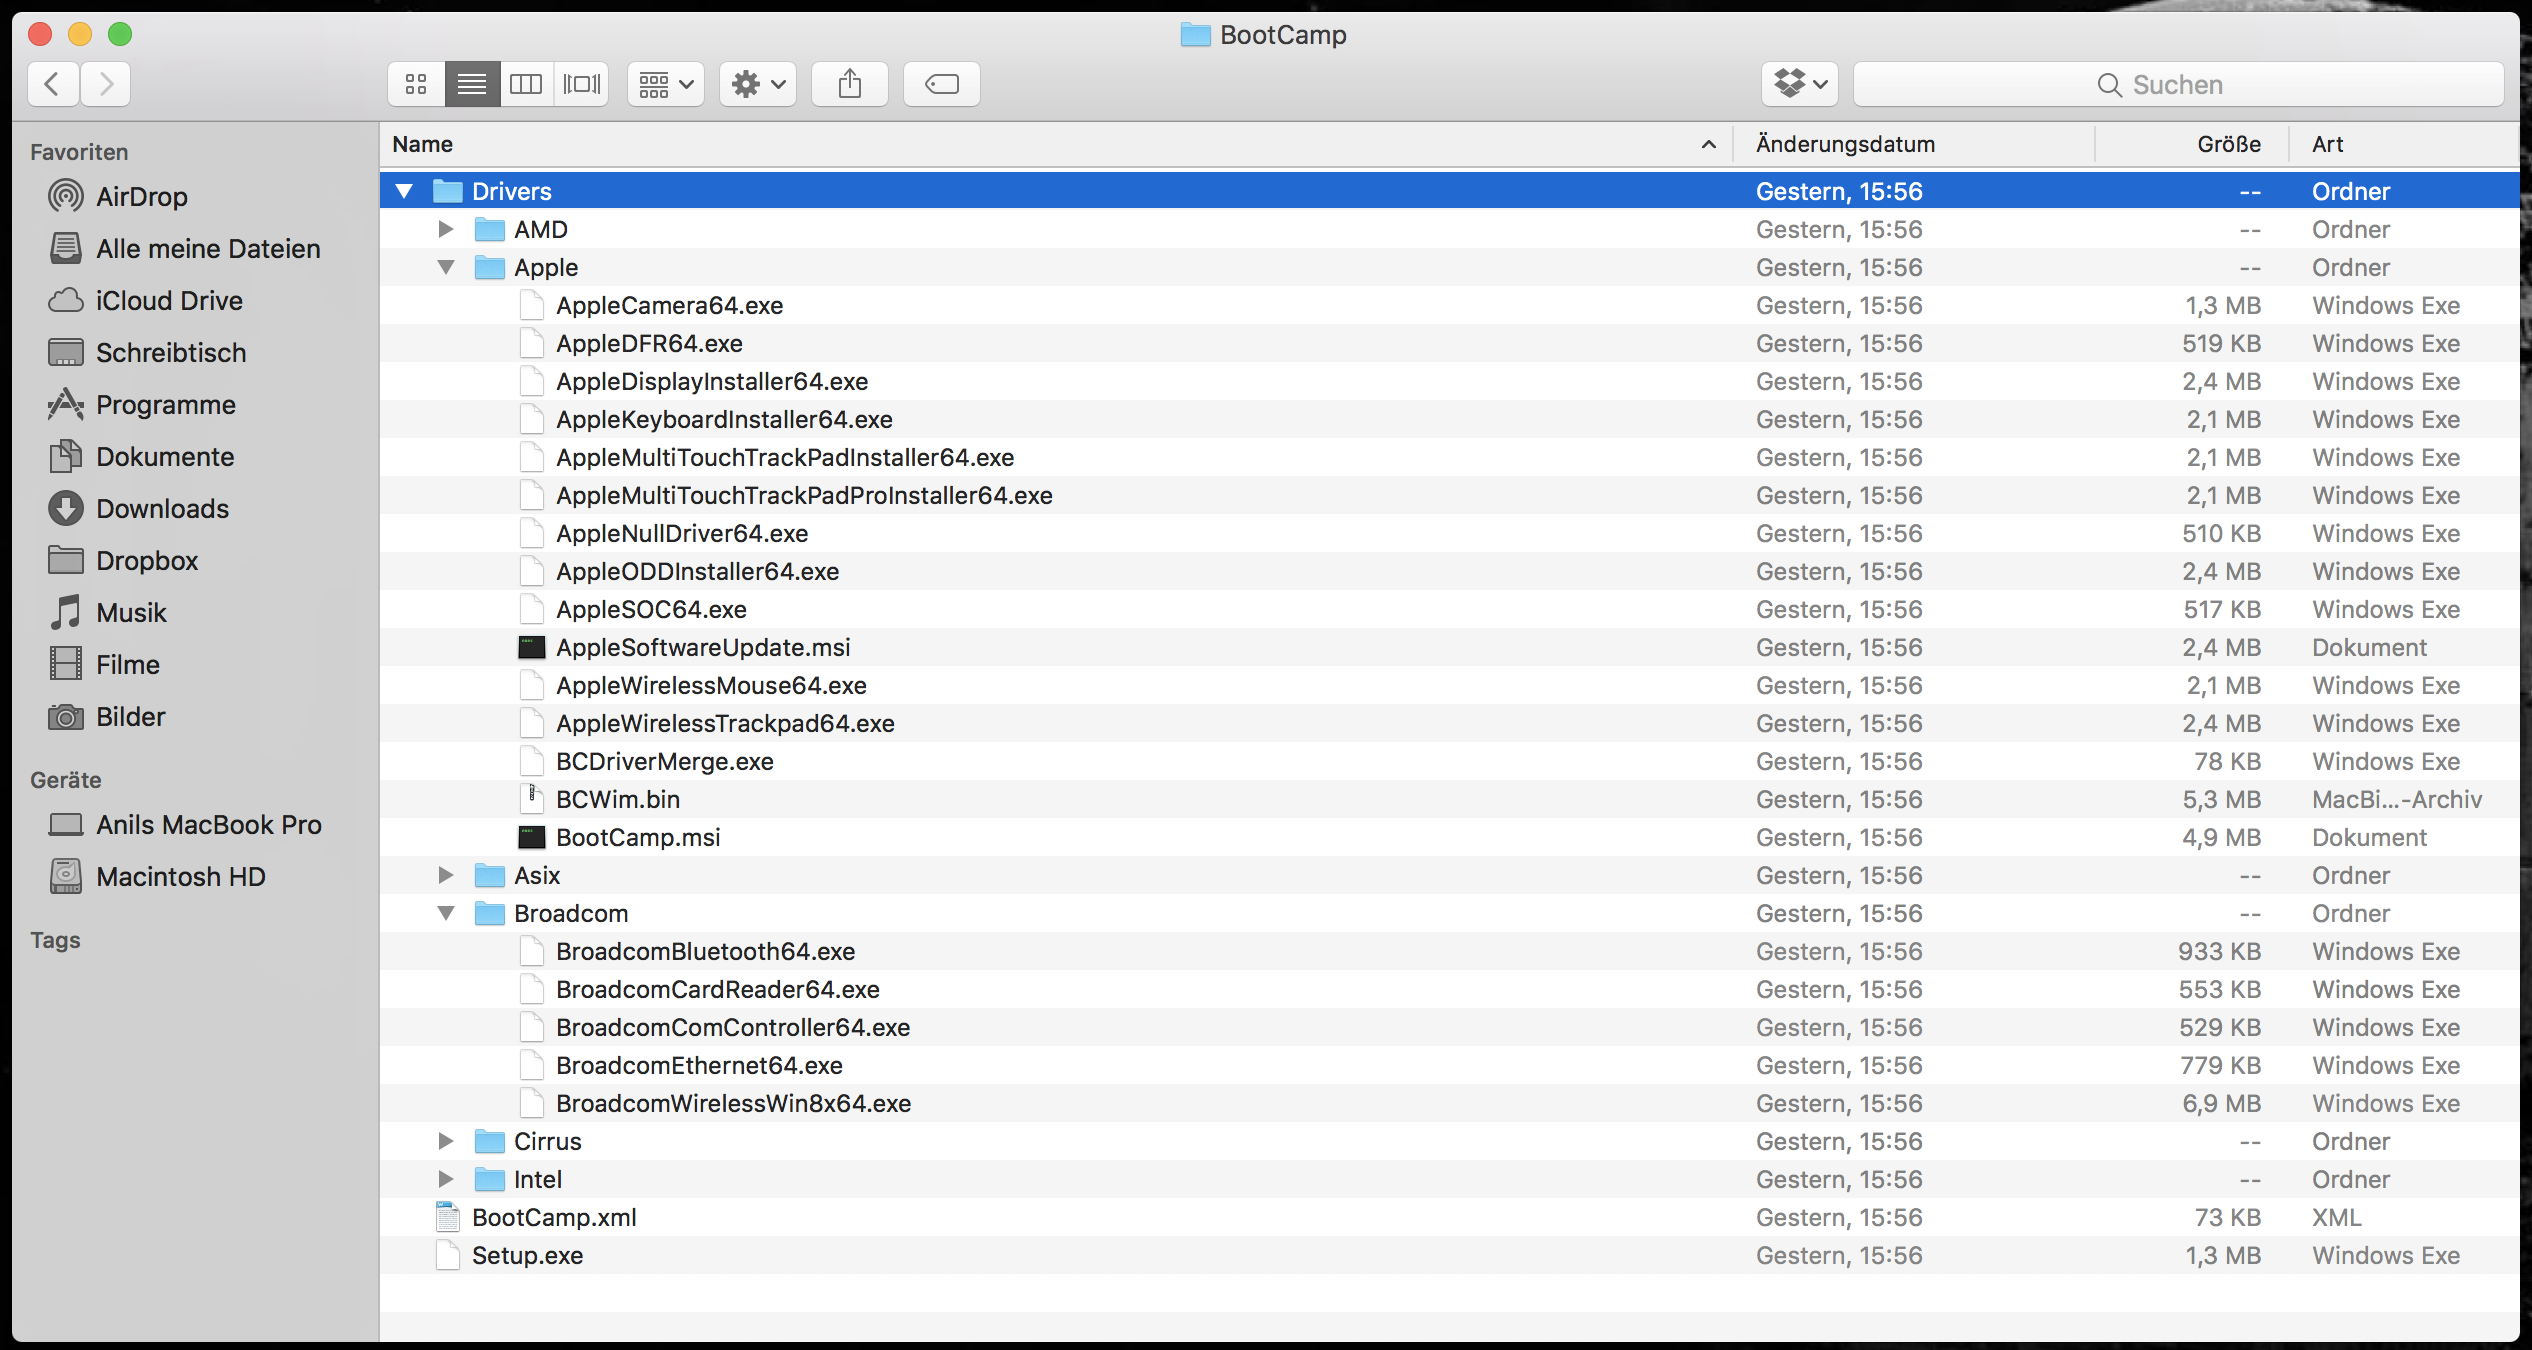Click the edit tags toolbar button
The height and width of the screenshot is (1350, 2532).
pos(941,84)
